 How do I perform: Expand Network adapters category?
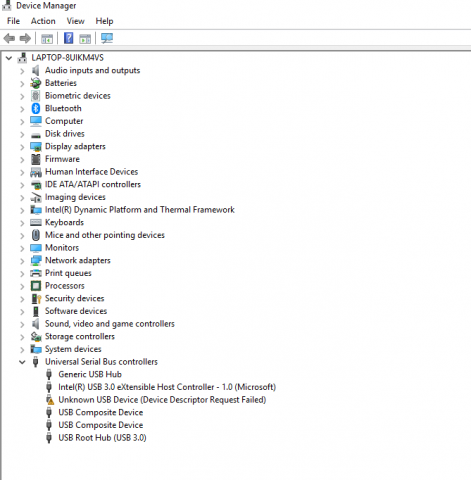coord(22,261)
